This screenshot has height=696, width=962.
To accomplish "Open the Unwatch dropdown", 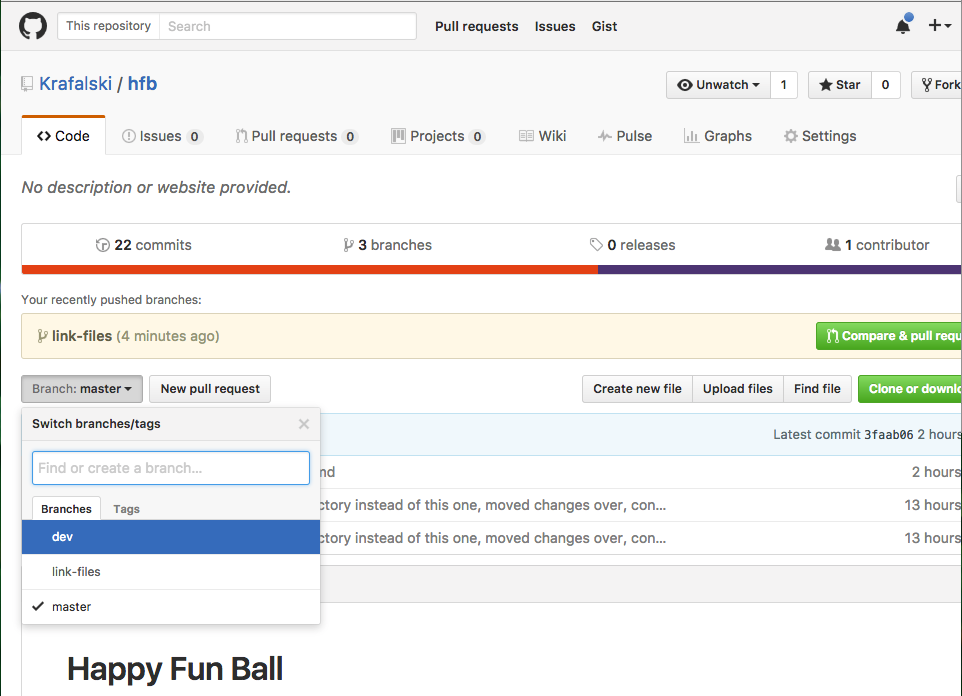I will pos(718,85).
